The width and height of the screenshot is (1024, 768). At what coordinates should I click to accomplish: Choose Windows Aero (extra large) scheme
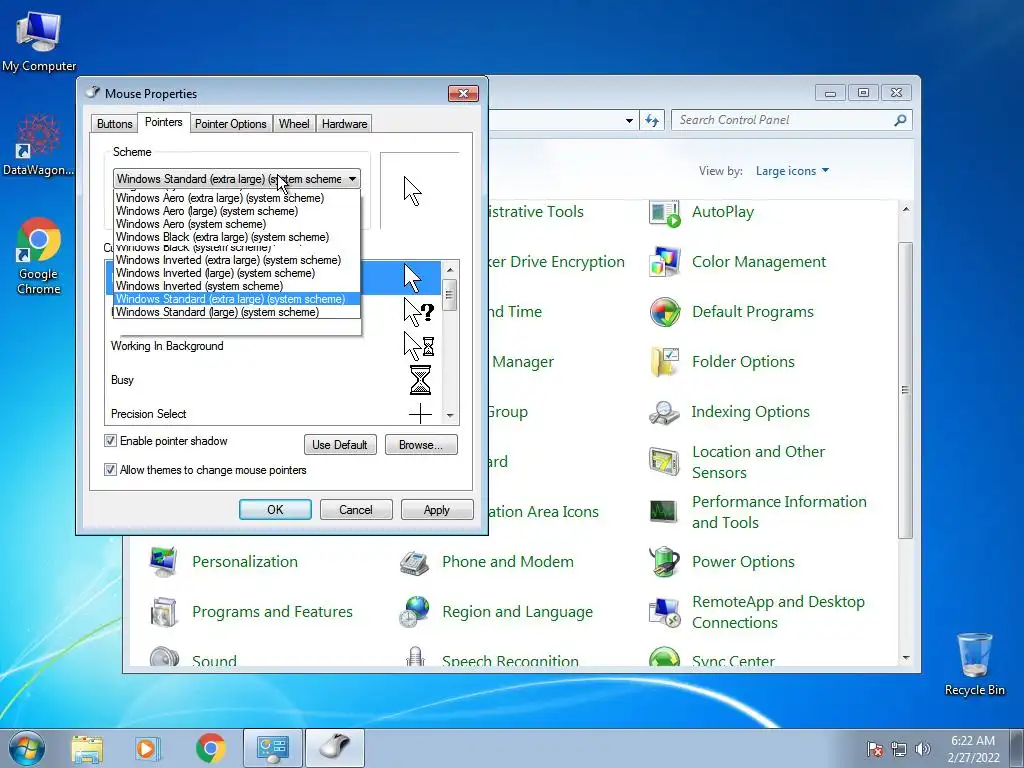[x=236, y=198]
